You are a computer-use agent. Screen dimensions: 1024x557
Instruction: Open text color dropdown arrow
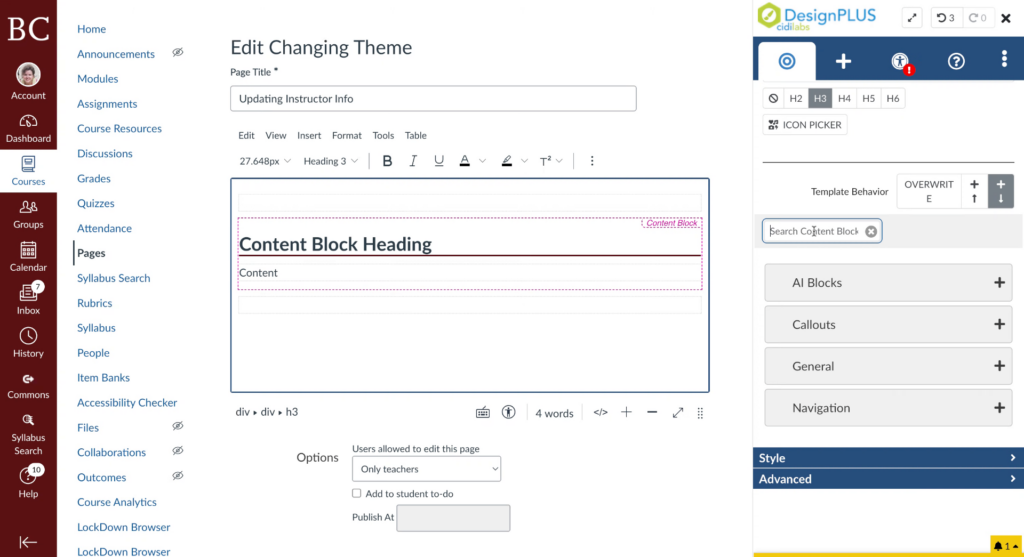(483, 161)
